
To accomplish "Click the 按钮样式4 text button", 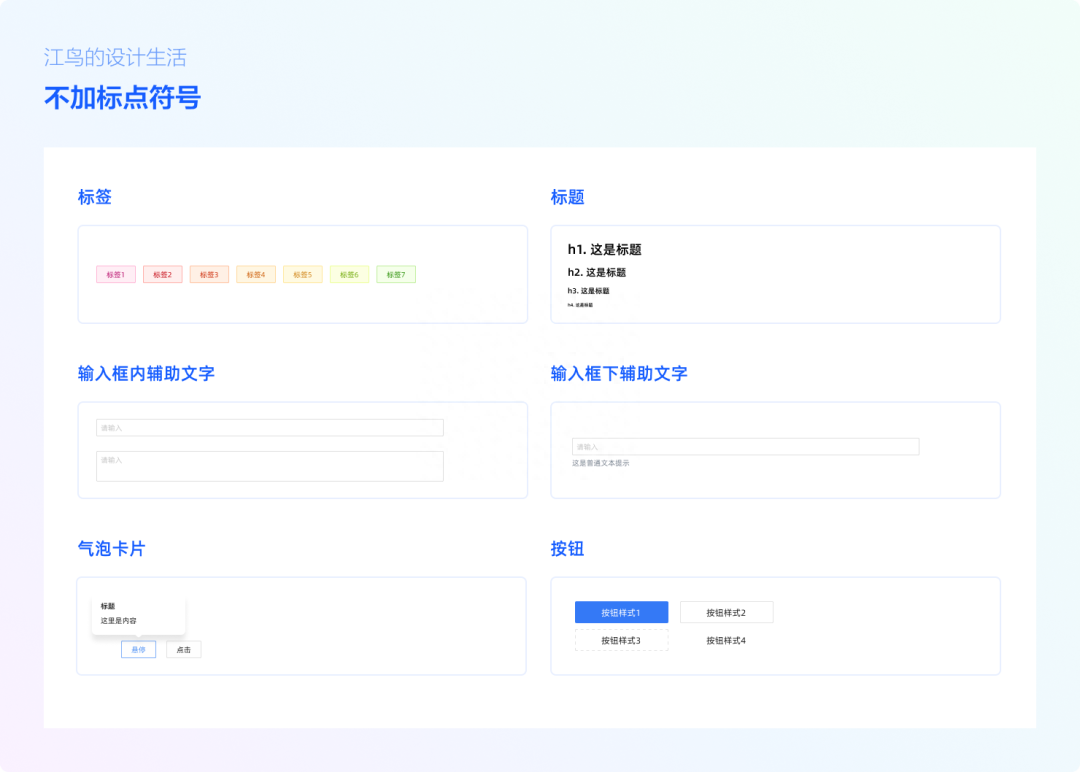I will point(727,641).
